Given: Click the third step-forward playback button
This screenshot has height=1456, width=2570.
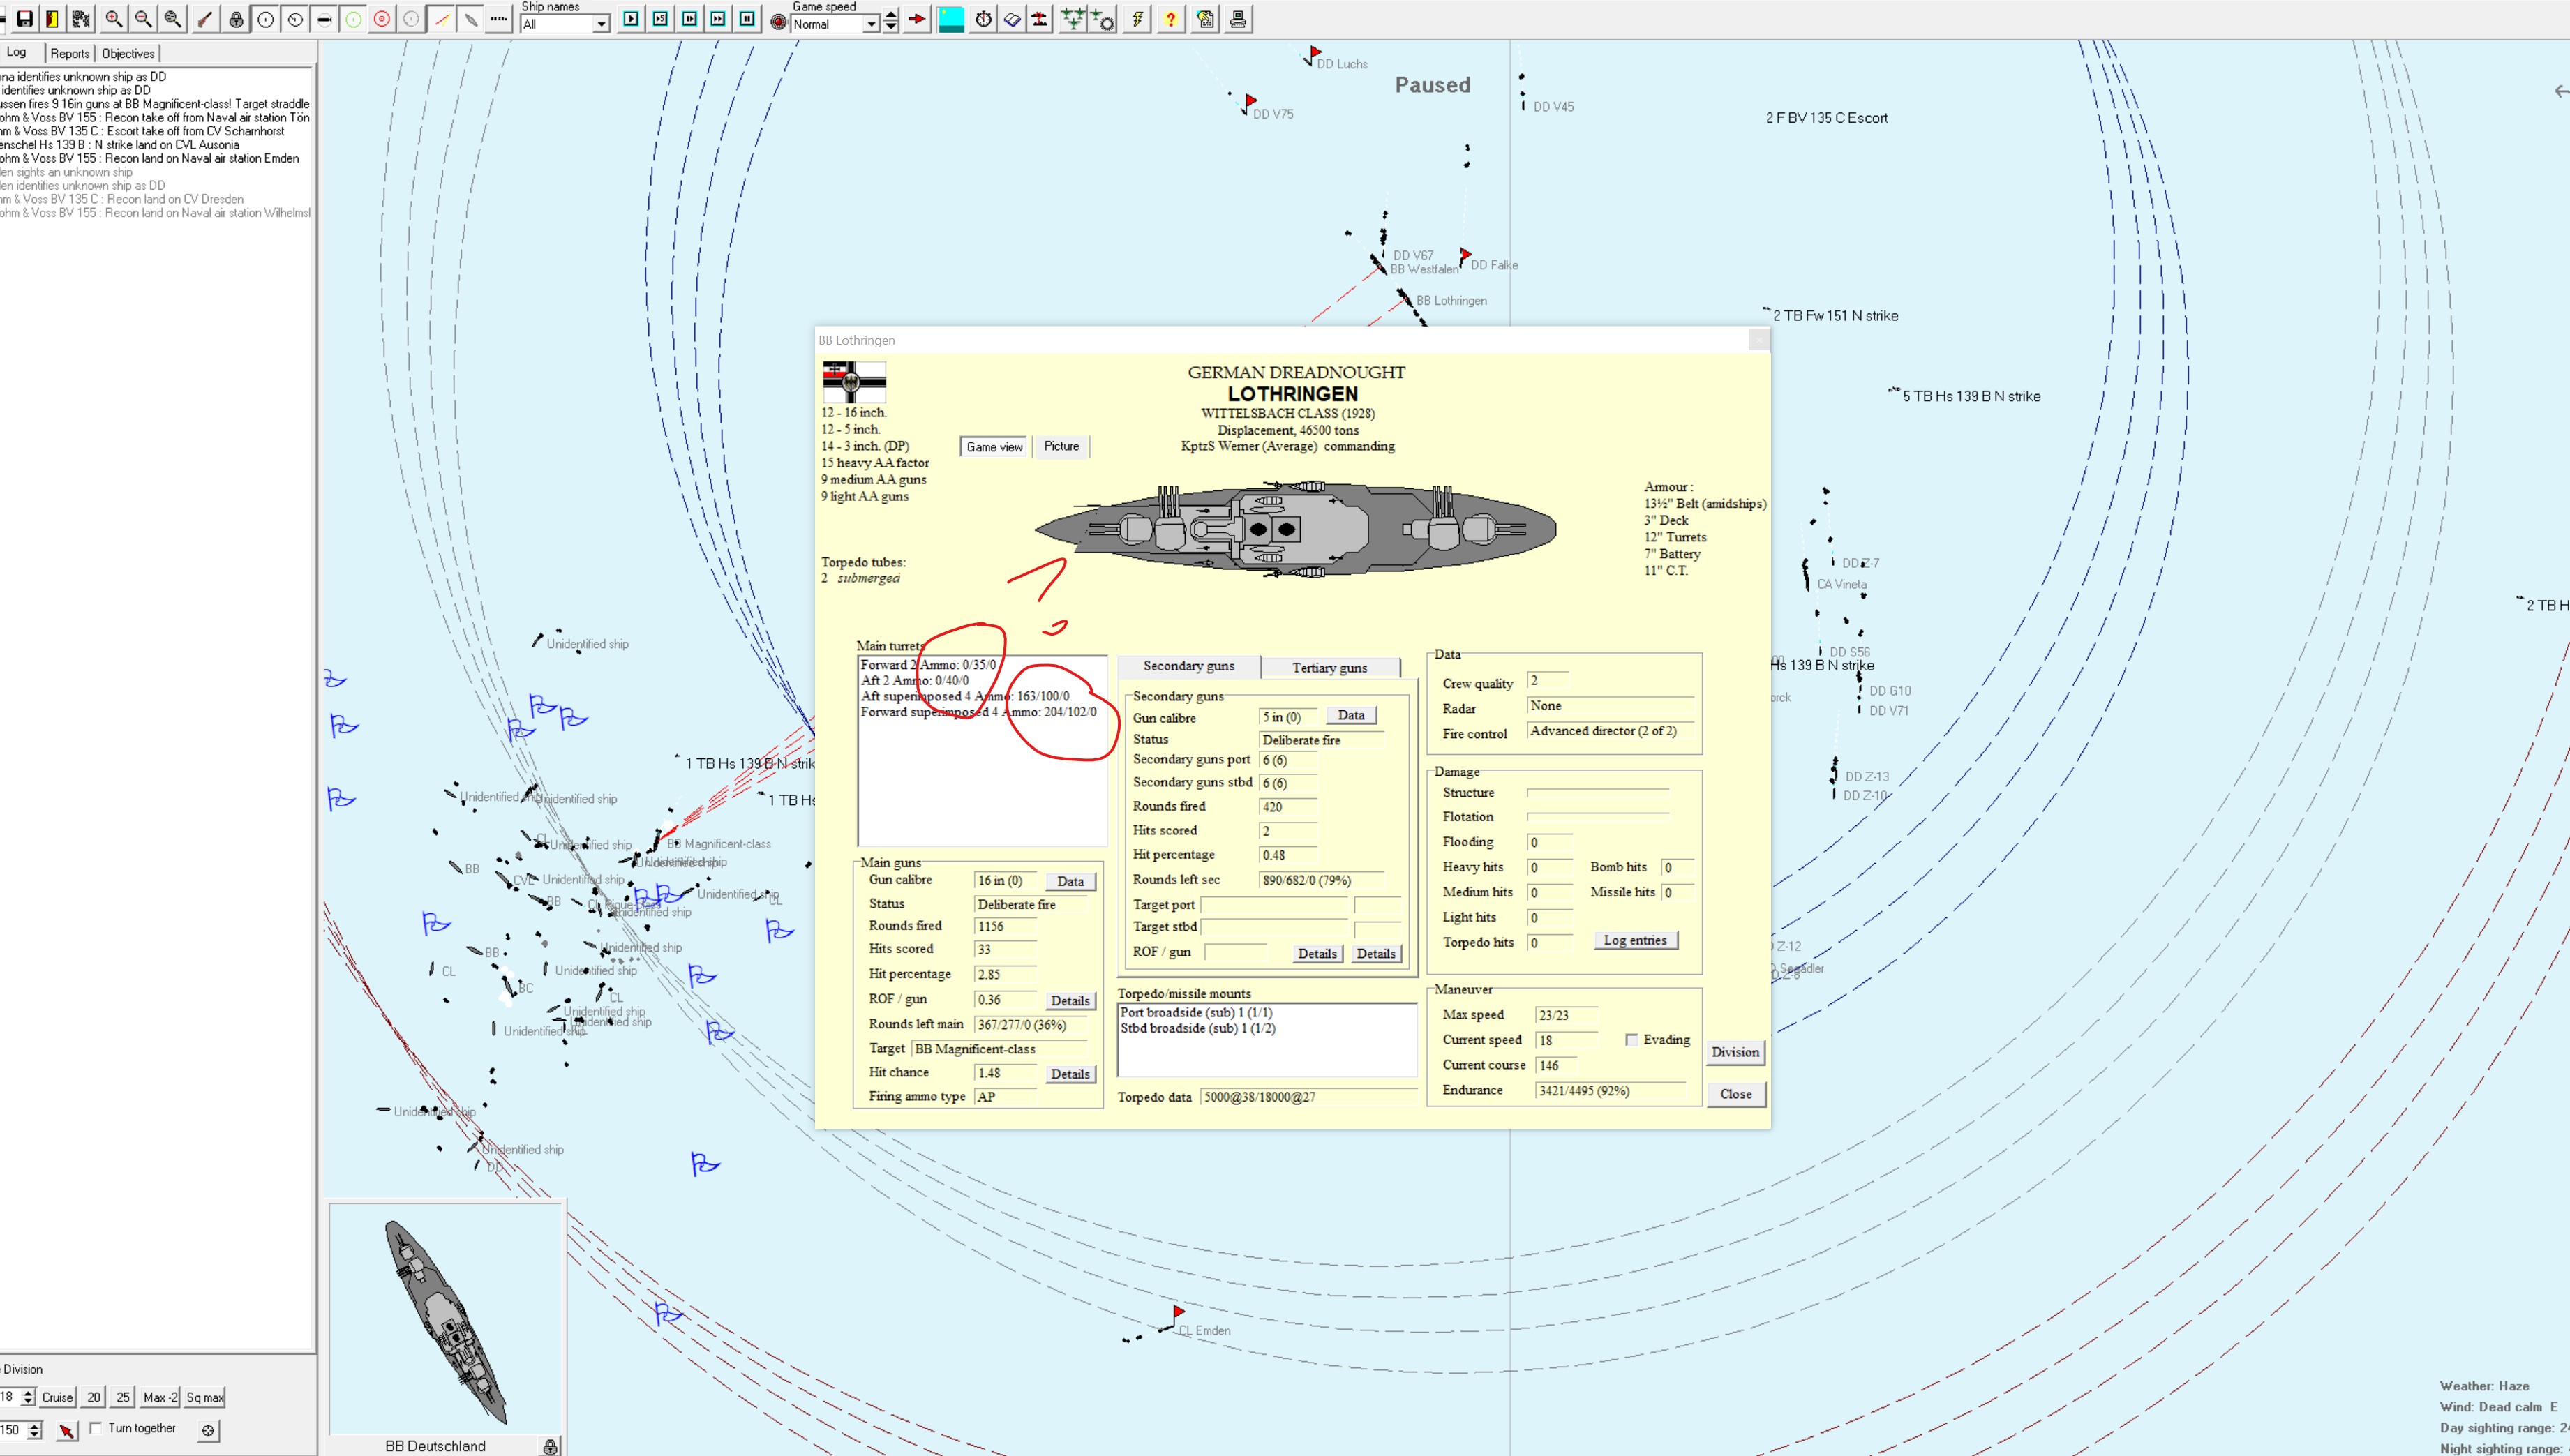Looking at the screenshot, I should point(689,19).
